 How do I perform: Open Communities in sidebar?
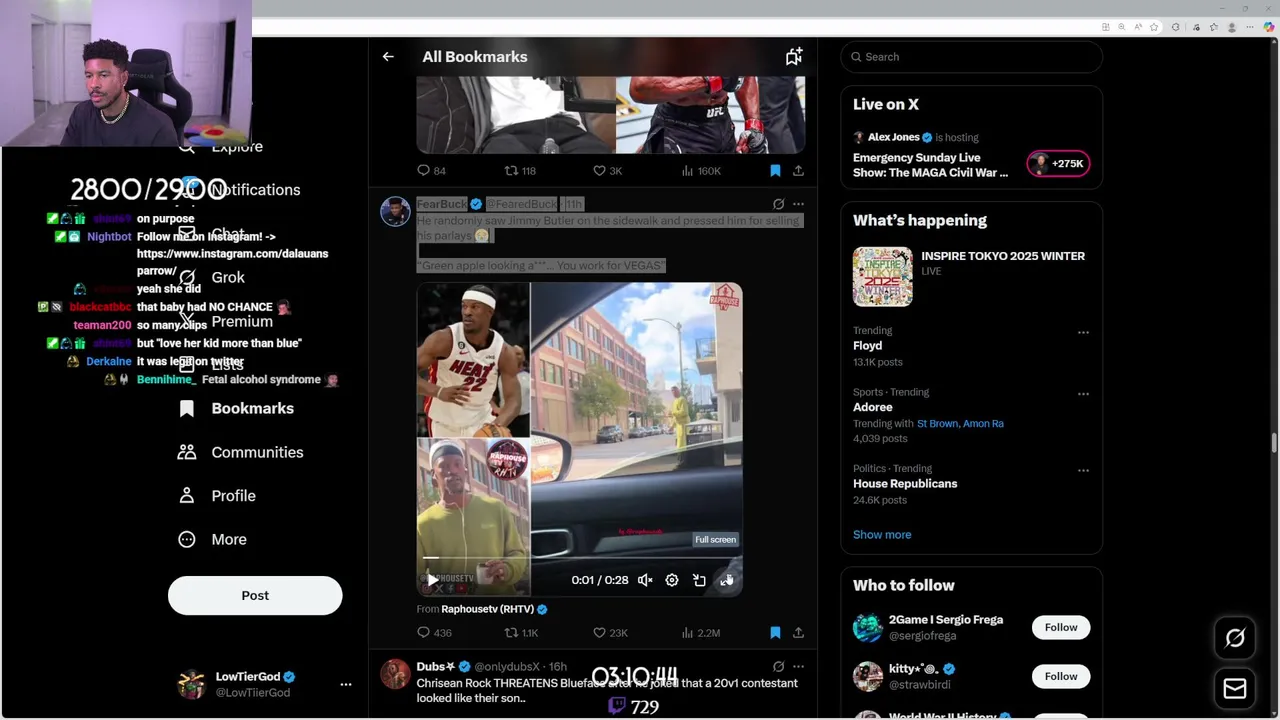[241, 452]
